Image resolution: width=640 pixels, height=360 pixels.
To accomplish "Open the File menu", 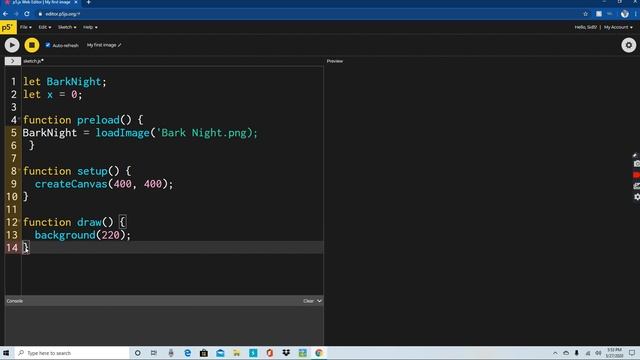I will click(26, 27).
